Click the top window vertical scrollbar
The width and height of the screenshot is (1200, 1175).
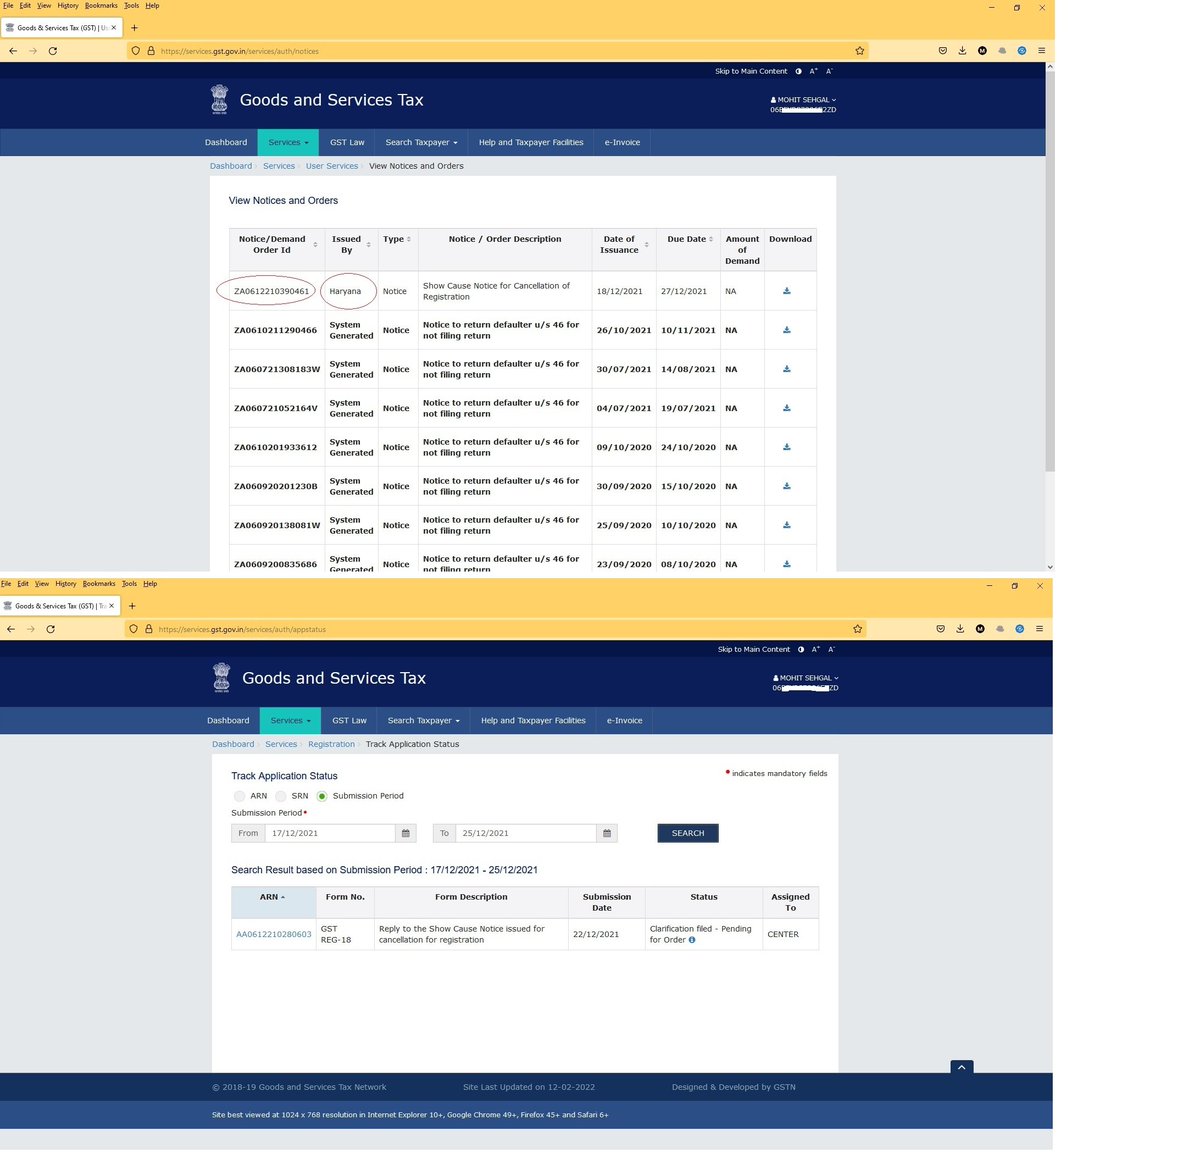[1049, 270]
